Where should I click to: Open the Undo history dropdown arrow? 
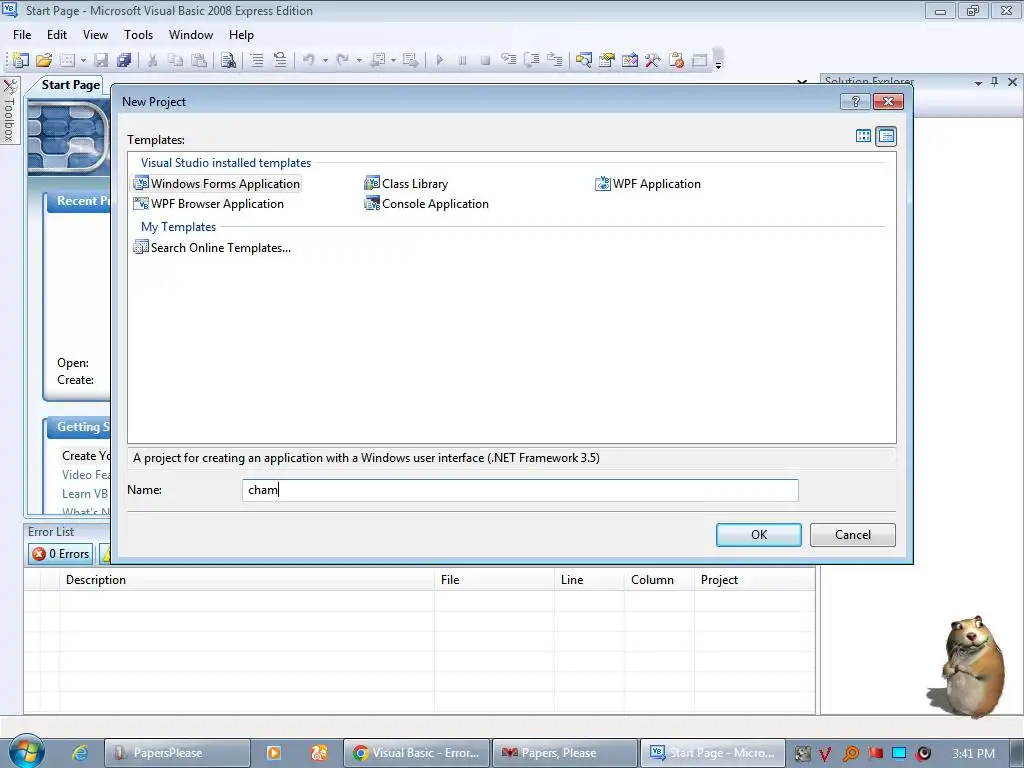[x=325, y=61]
